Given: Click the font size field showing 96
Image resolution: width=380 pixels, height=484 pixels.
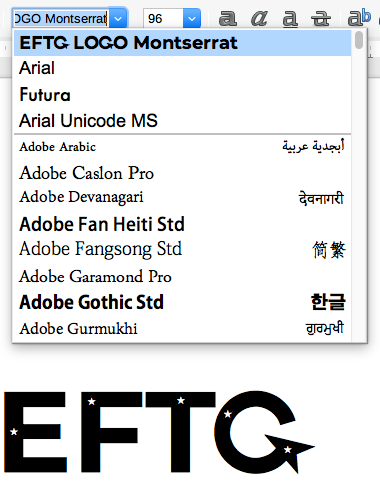Looking at the screenshot, I should (x=163, y=19).
